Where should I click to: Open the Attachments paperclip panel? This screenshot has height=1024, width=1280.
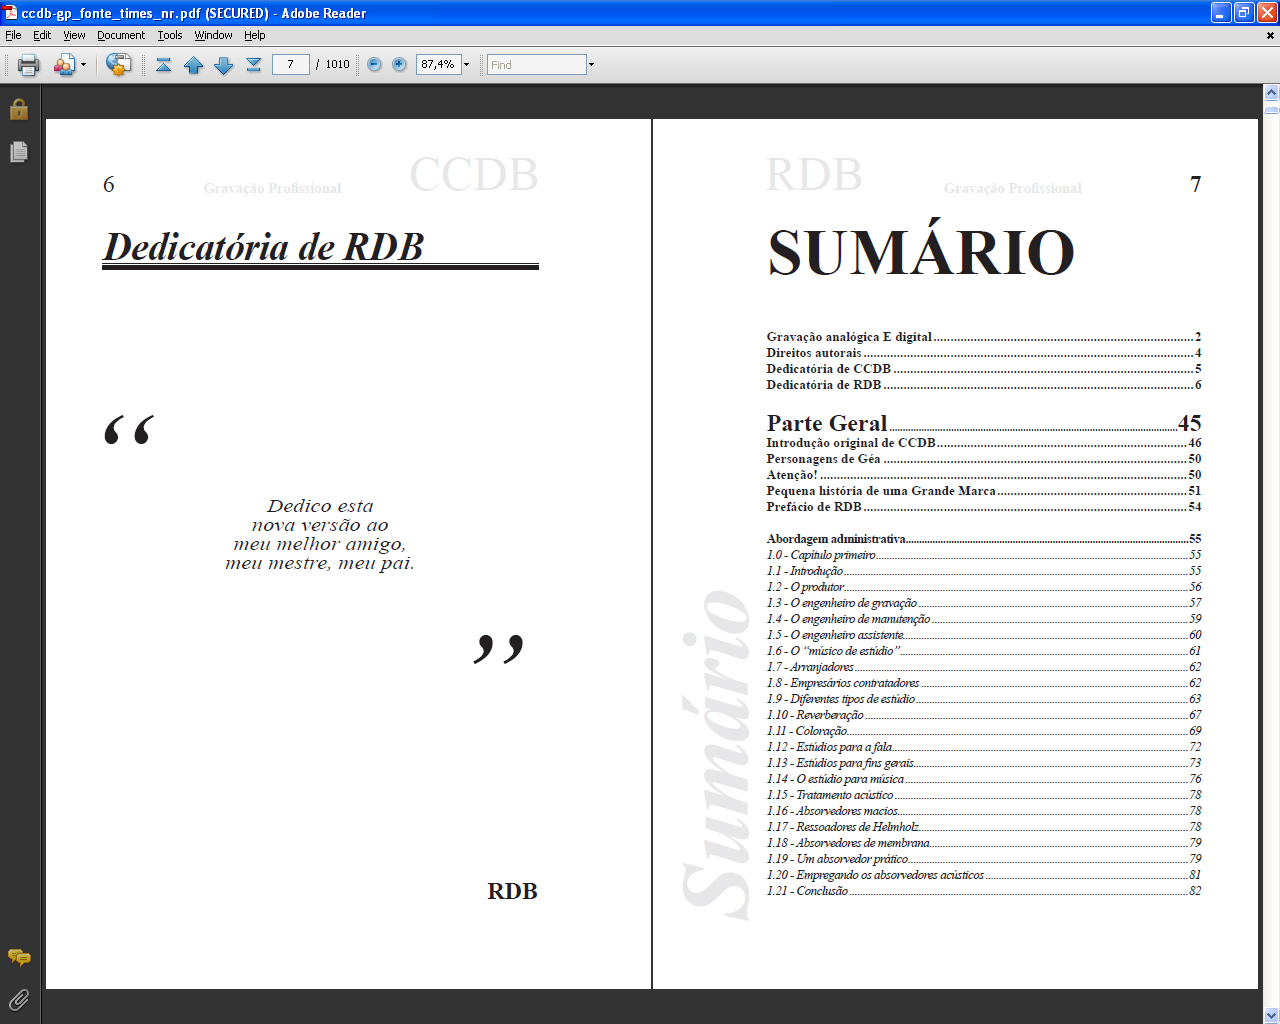pos(18,999)
